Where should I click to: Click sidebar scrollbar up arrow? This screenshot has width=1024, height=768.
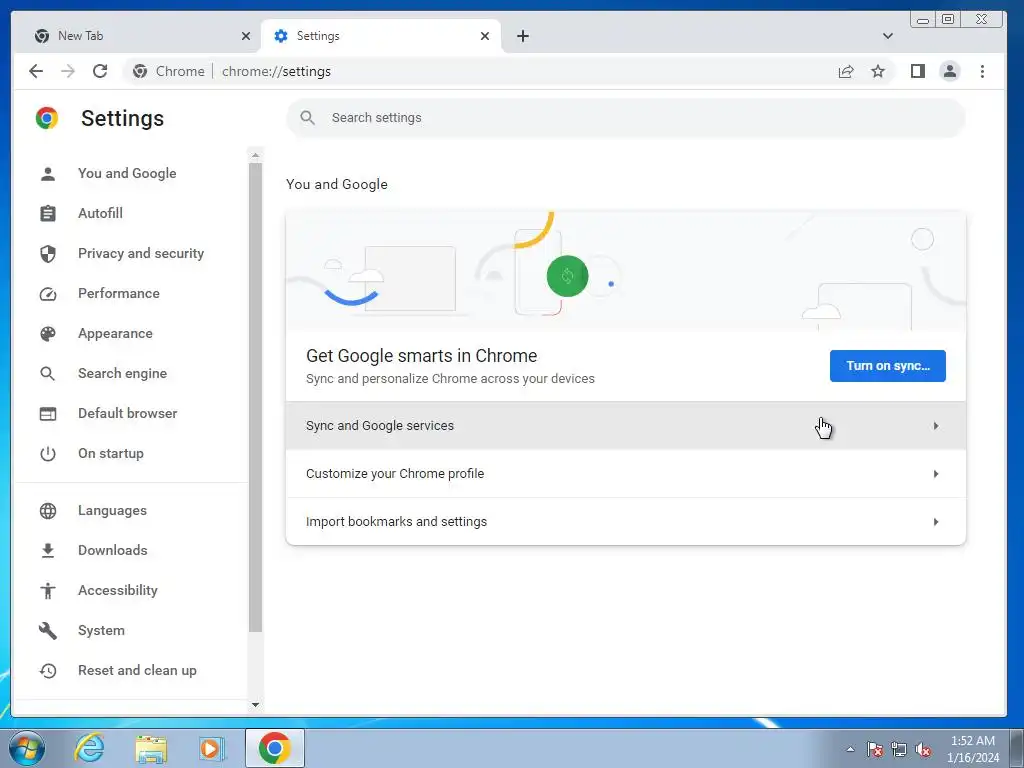[x=255, y=155]
